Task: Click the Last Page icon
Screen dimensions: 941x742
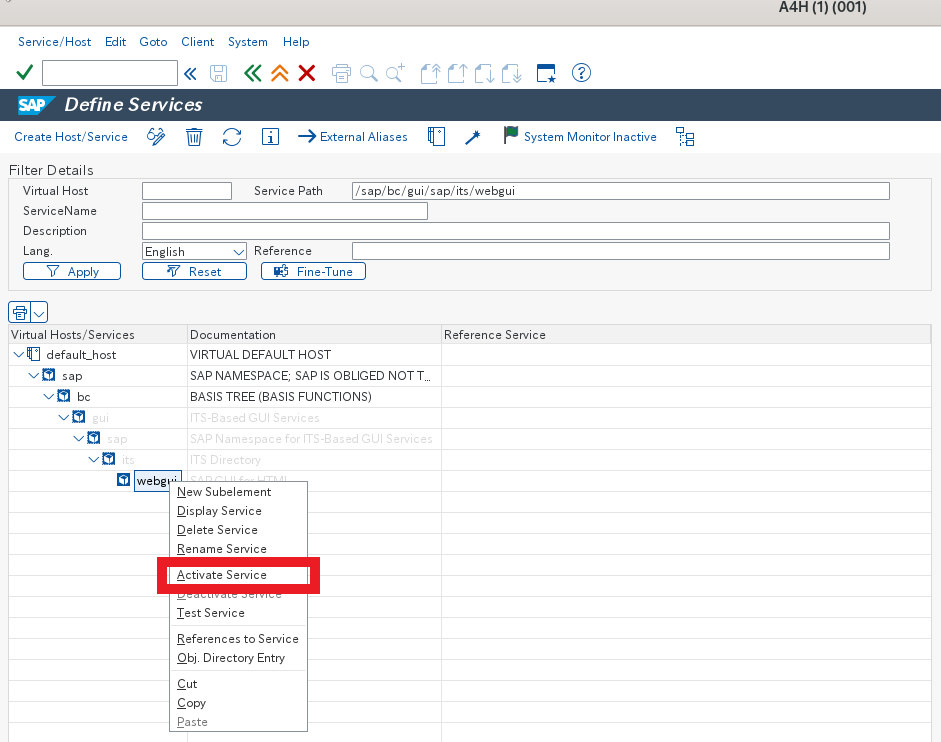Action: [x=511, y=73]
